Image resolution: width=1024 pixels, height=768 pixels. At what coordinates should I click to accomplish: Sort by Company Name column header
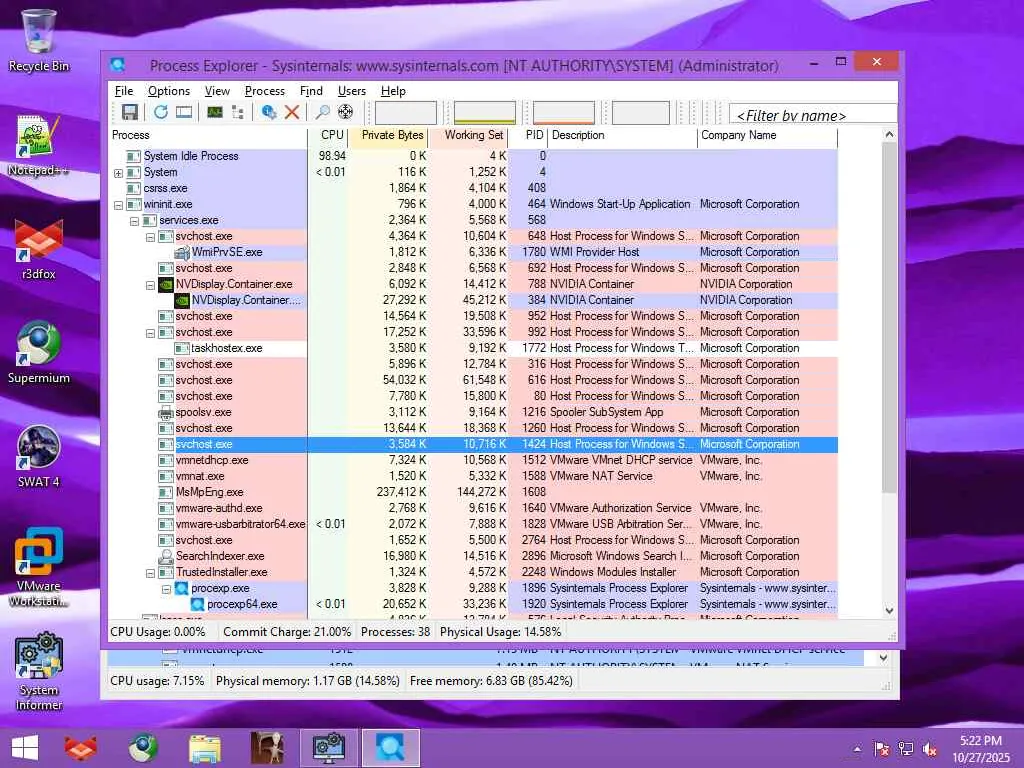[x=767, y=135]
